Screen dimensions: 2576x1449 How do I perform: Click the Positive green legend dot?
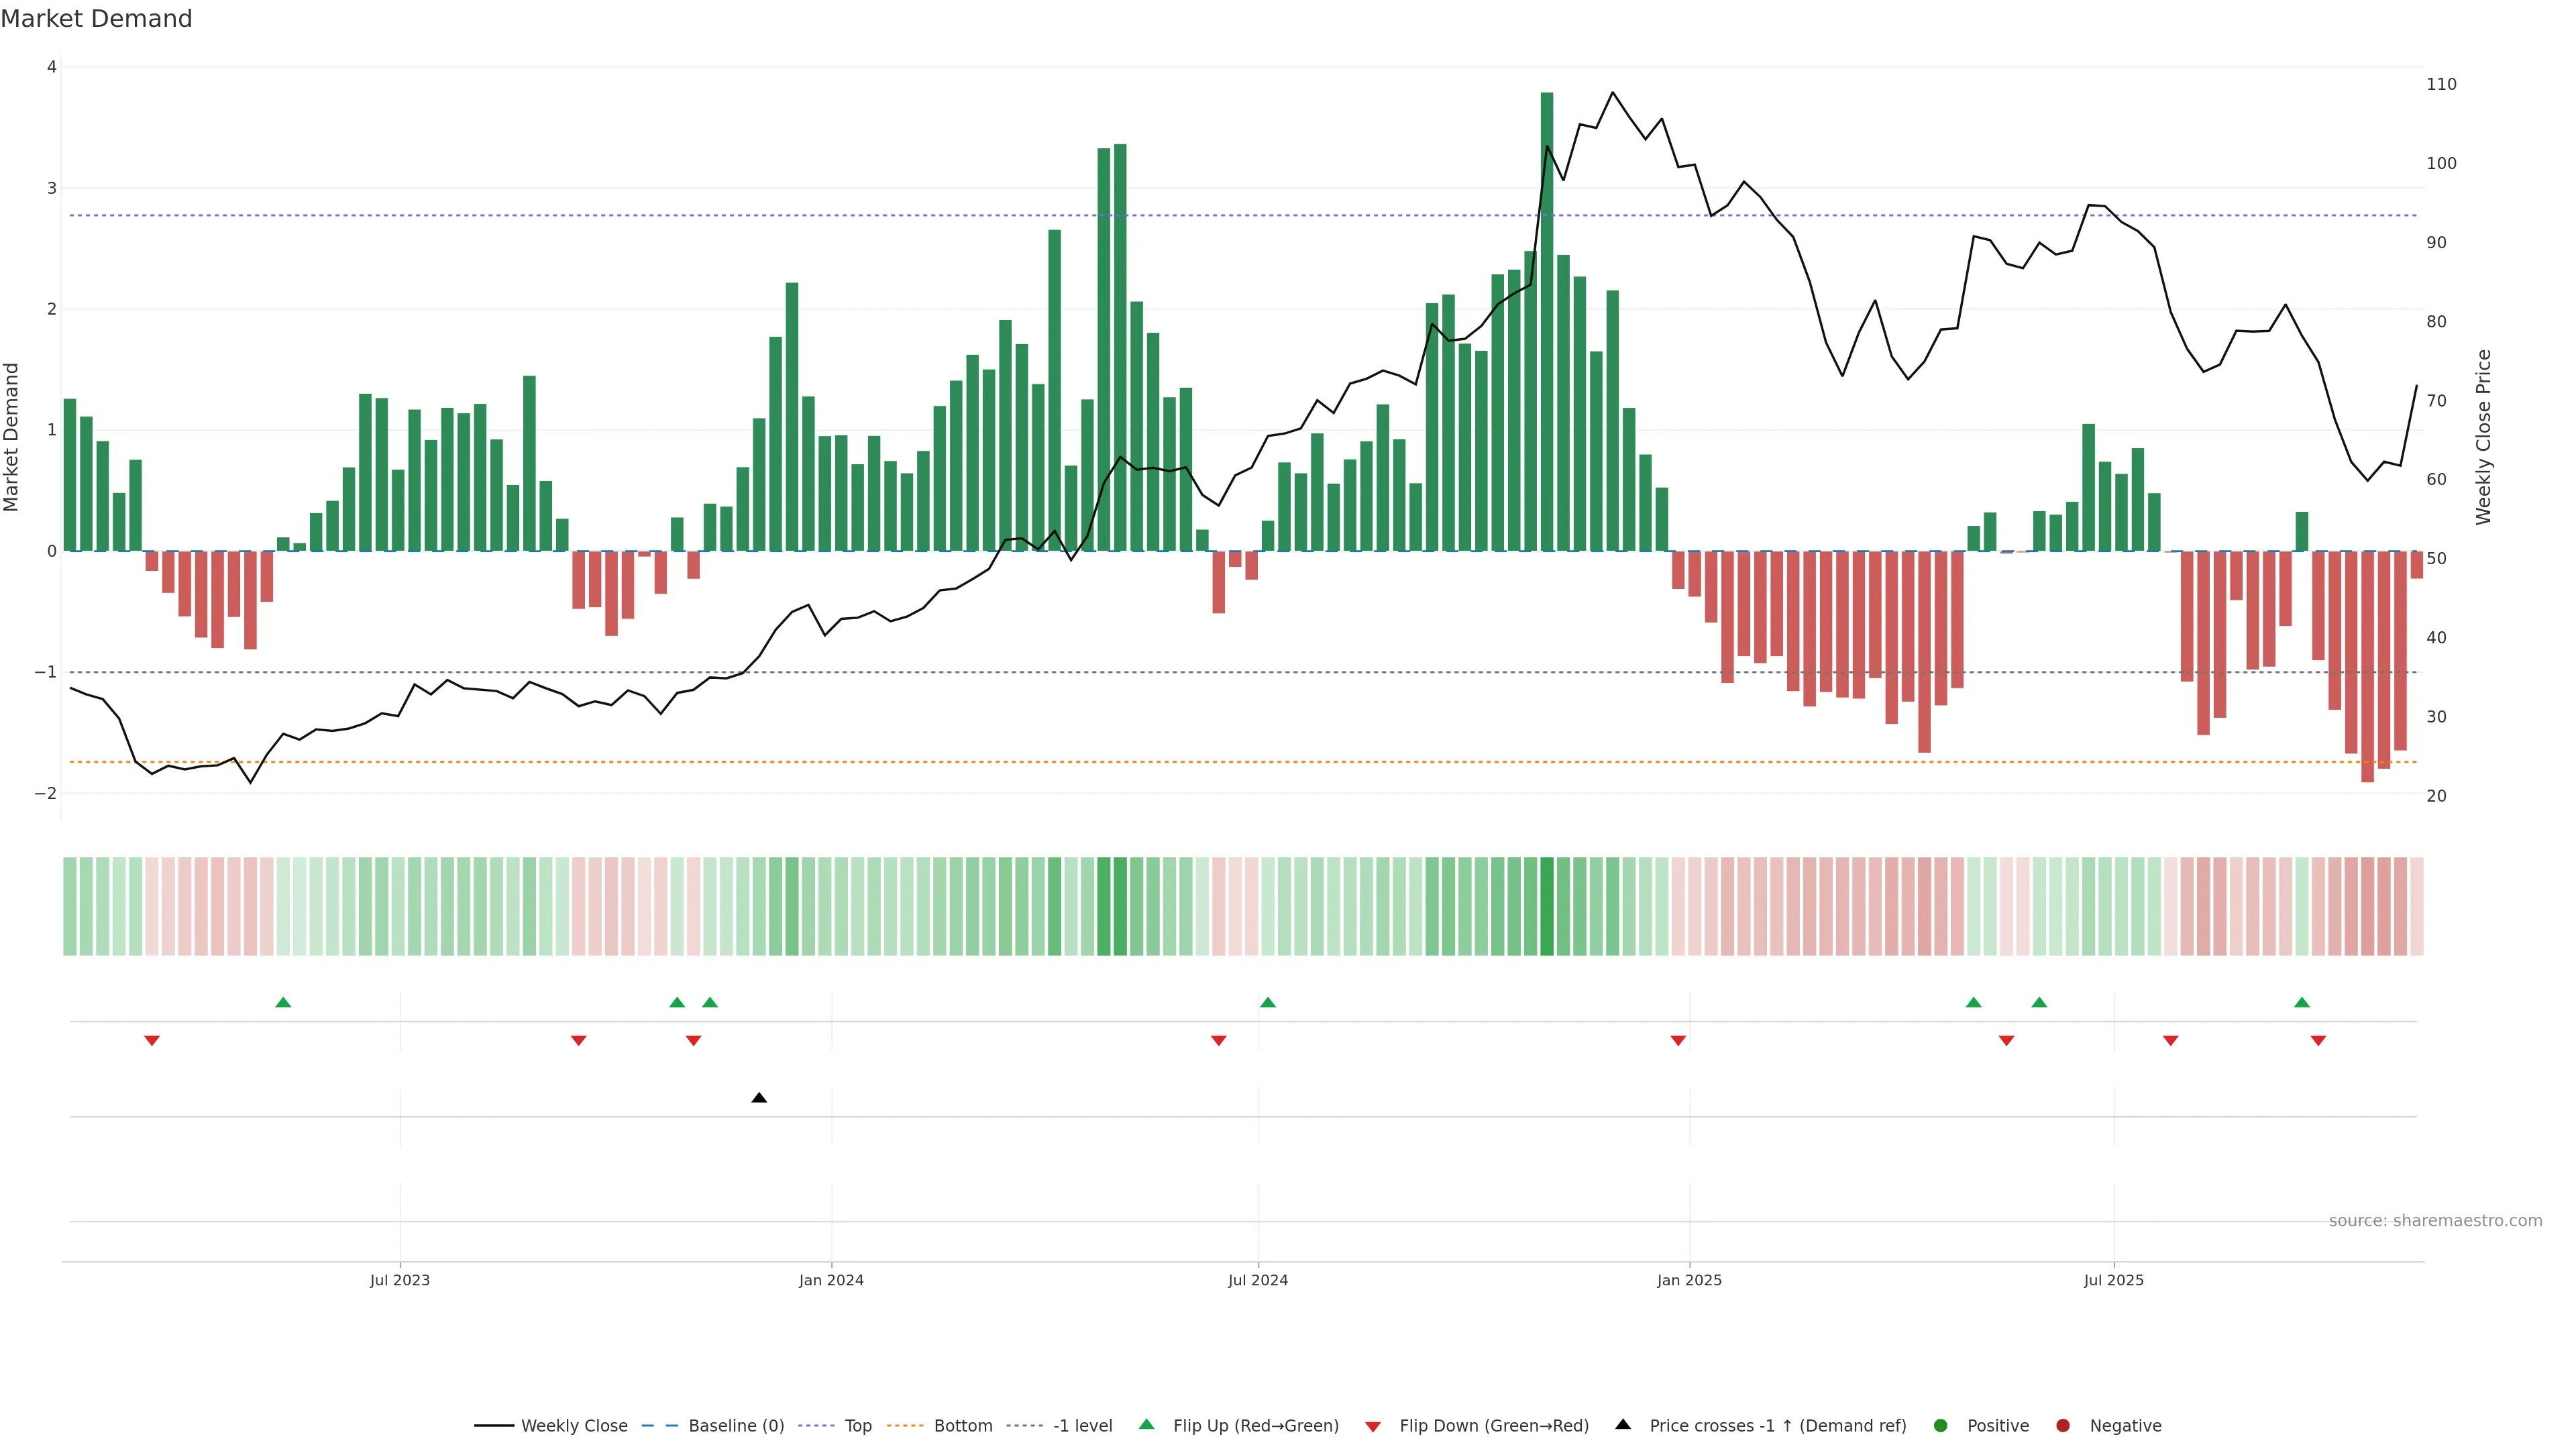(x=1941, y=1426)
